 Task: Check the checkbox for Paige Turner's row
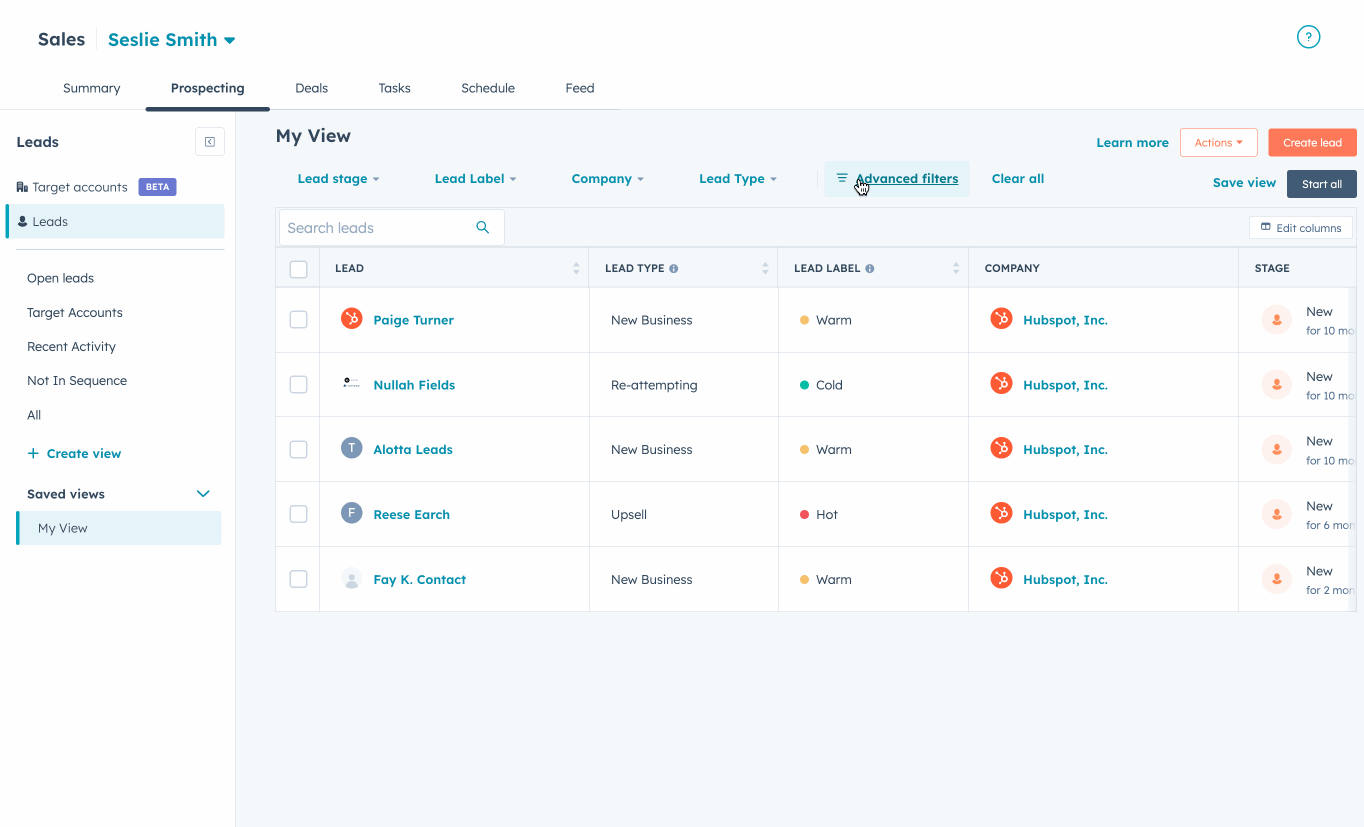pyautogui.click(x=297, y=319)
